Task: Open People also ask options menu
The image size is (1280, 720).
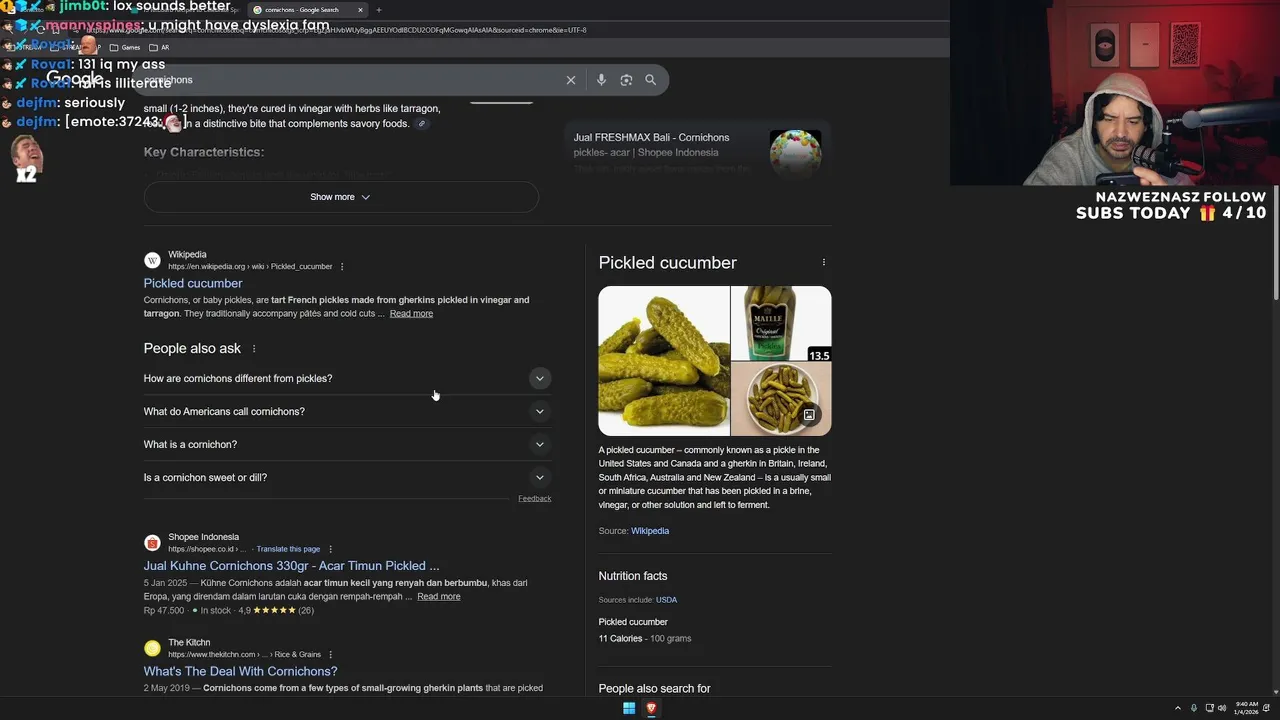Action: (x=254, y=348)
